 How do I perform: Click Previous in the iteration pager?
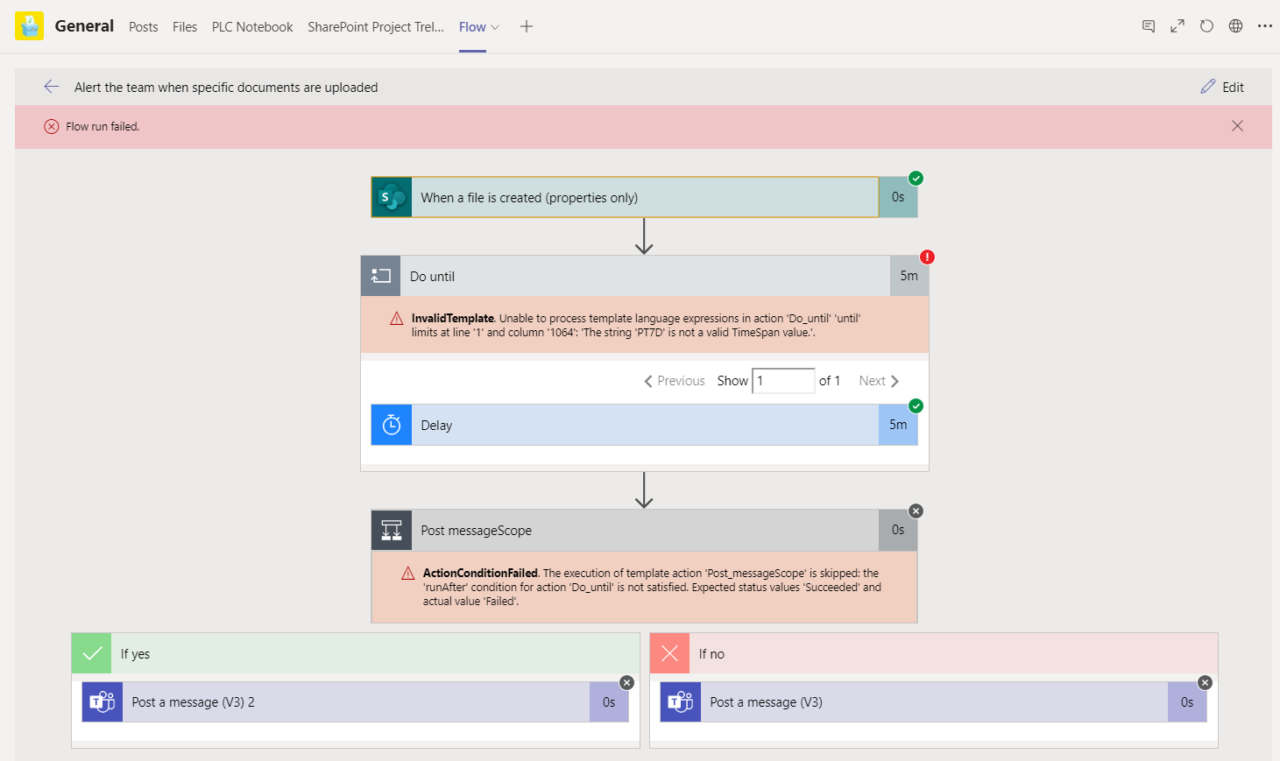(674, 380)
